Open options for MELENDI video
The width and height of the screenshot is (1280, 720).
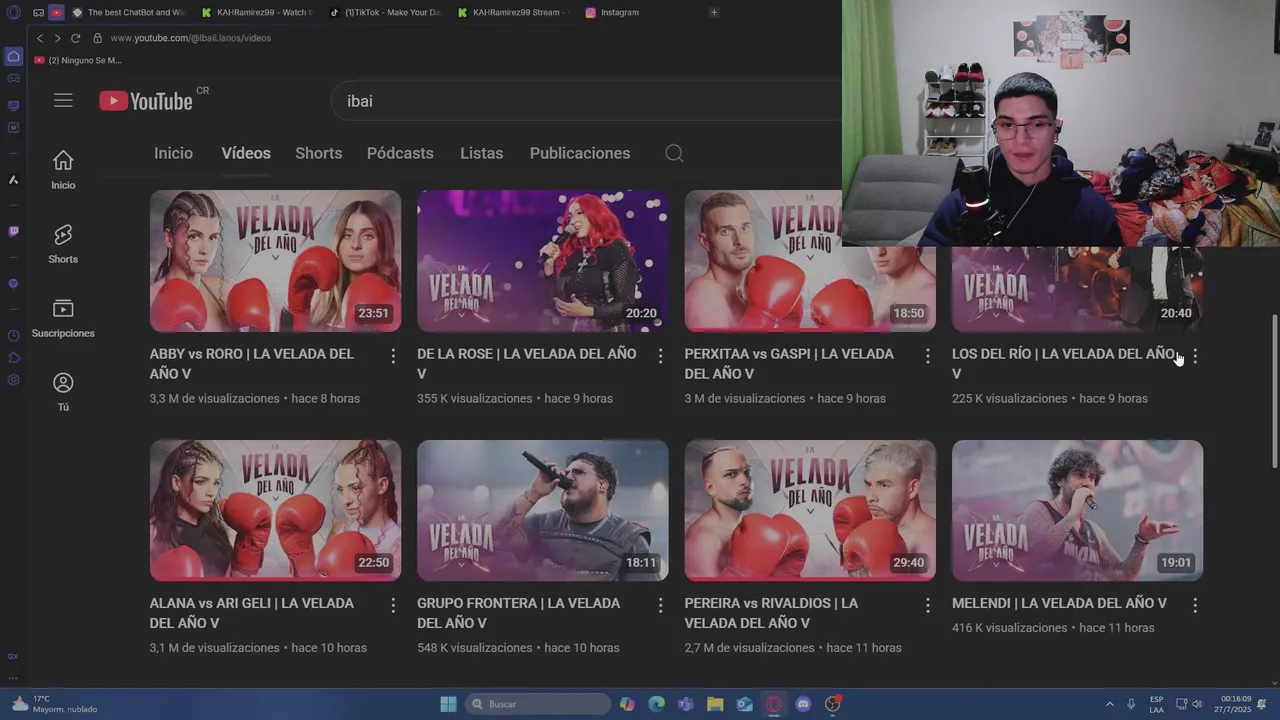click(1195, 605)
